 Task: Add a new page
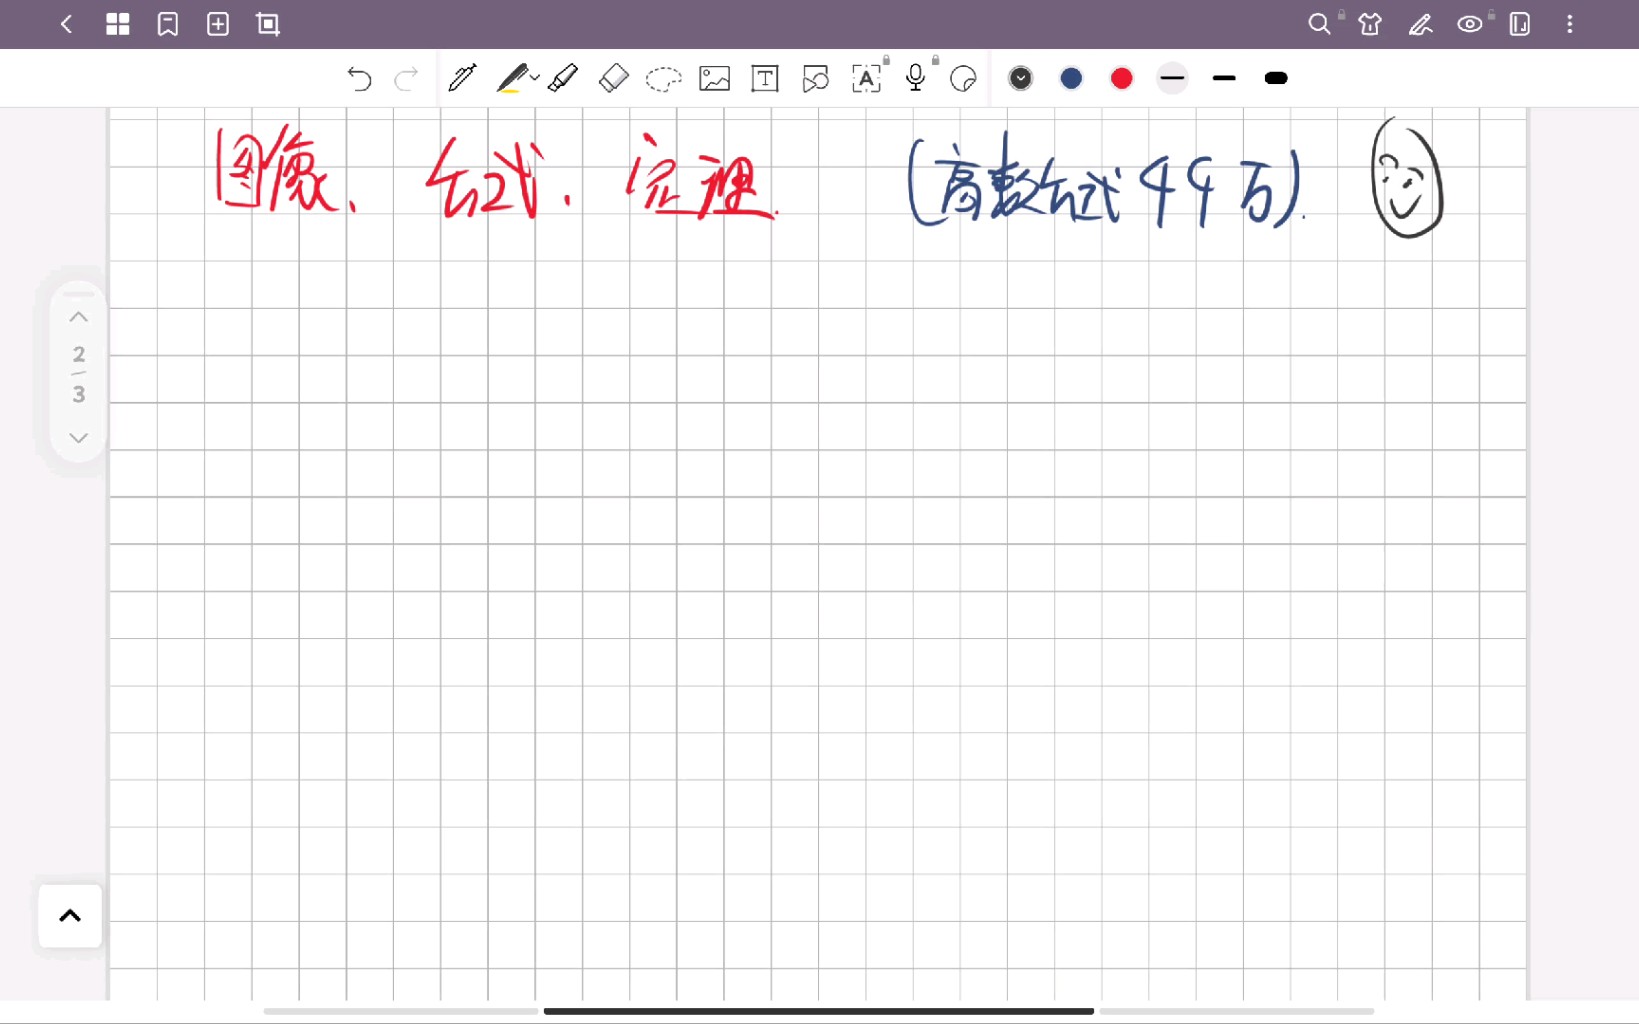[218, 24]
